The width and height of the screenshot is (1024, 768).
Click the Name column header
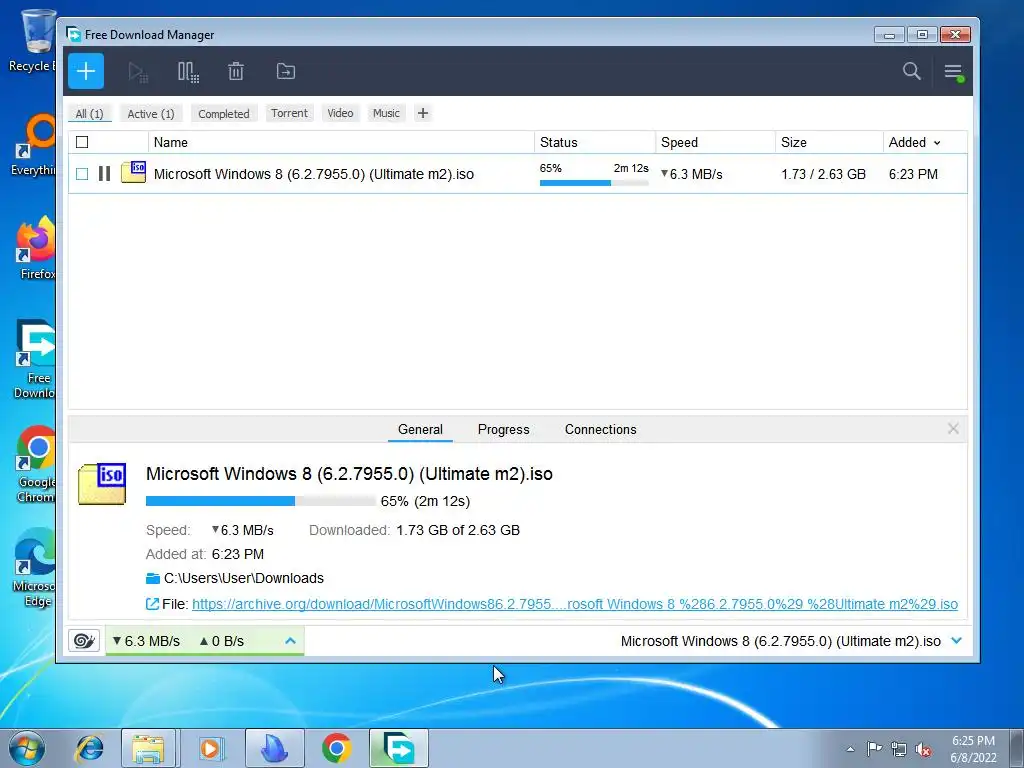point(341,142)
